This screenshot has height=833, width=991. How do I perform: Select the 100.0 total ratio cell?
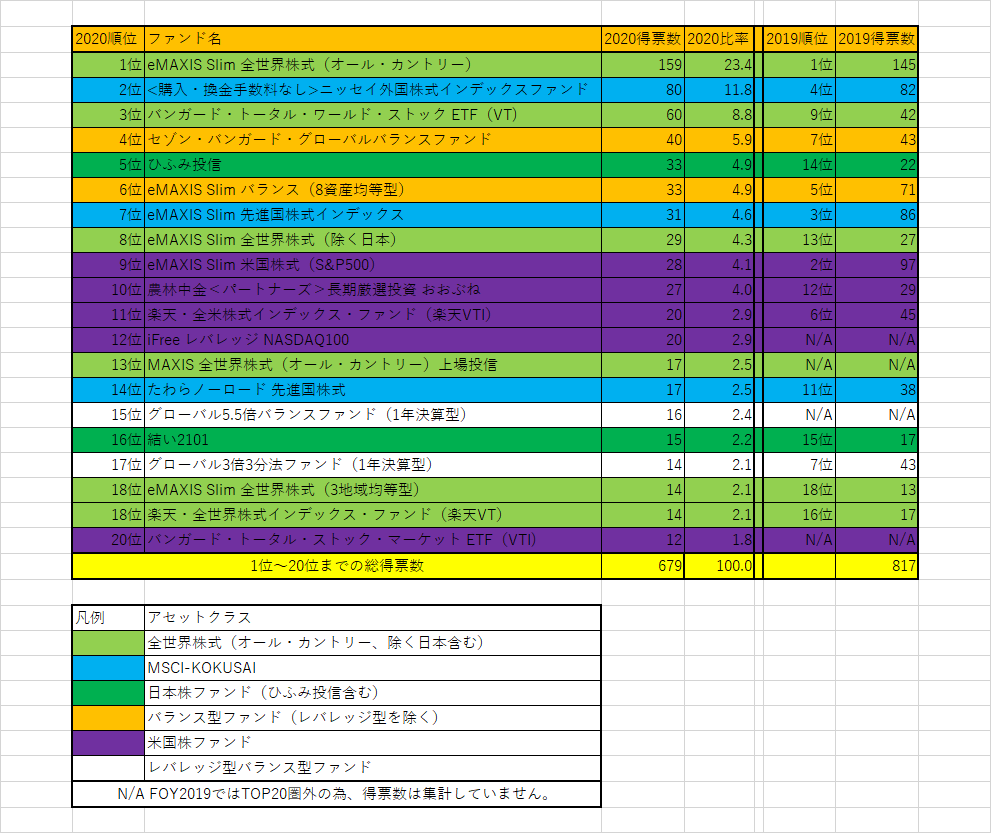[x=719, y=566]
